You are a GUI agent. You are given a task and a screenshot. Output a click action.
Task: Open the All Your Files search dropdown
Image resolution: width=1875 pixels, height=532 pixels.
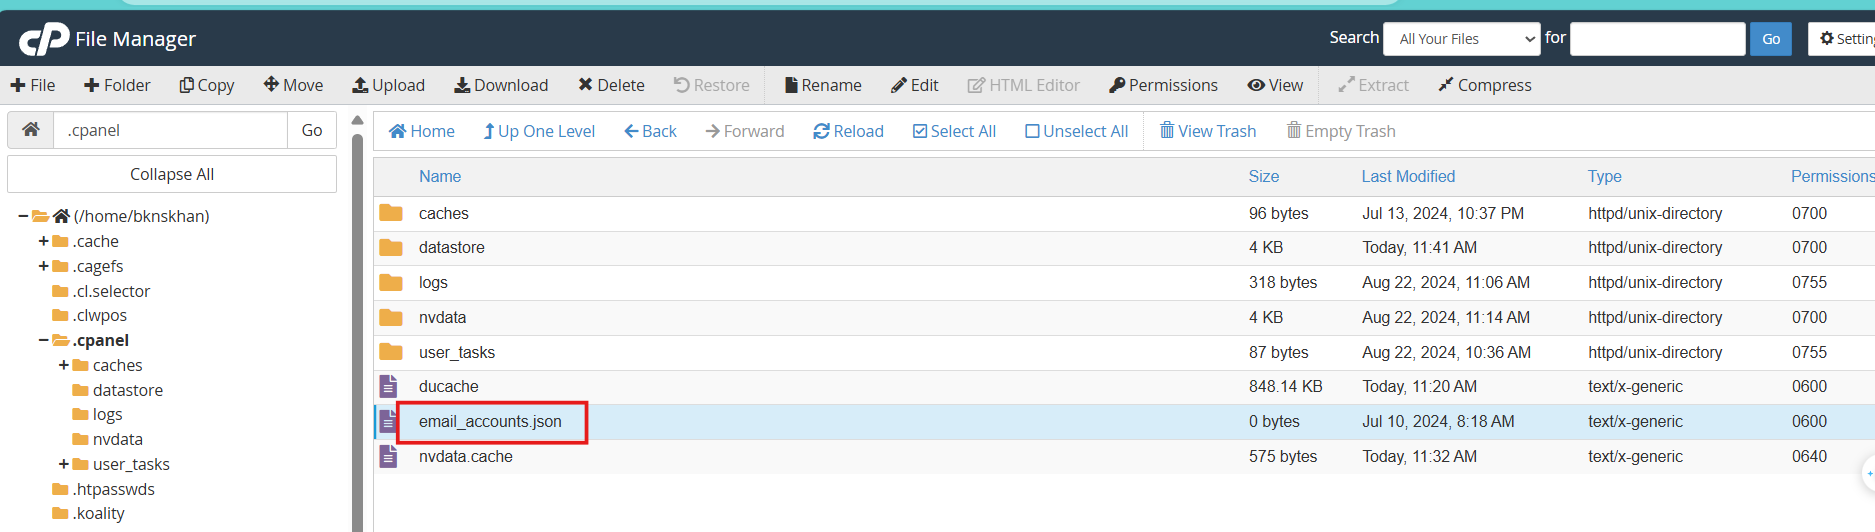click(1462, 39)
